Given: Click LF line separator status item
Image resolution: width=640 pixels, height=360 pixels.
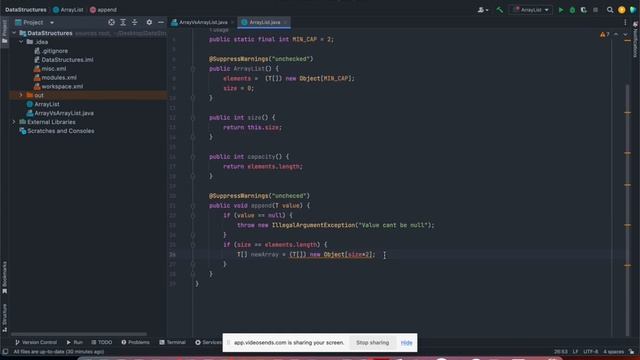Looking at the screenshot, I should tap(575, 351).
